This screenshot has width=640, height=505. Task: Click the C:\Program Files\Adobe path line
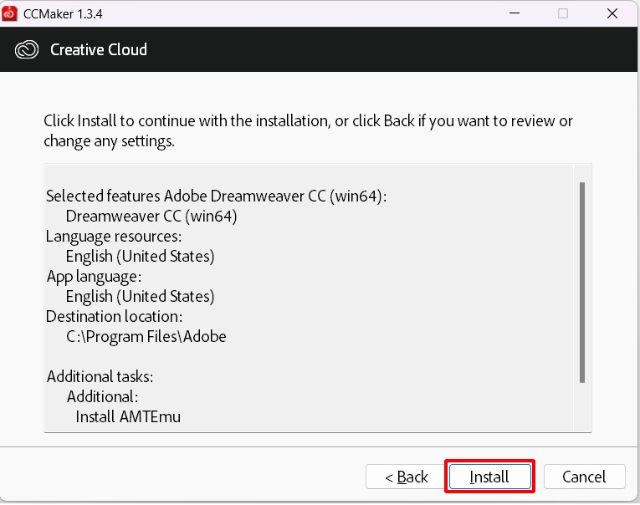tap(146, 337)
